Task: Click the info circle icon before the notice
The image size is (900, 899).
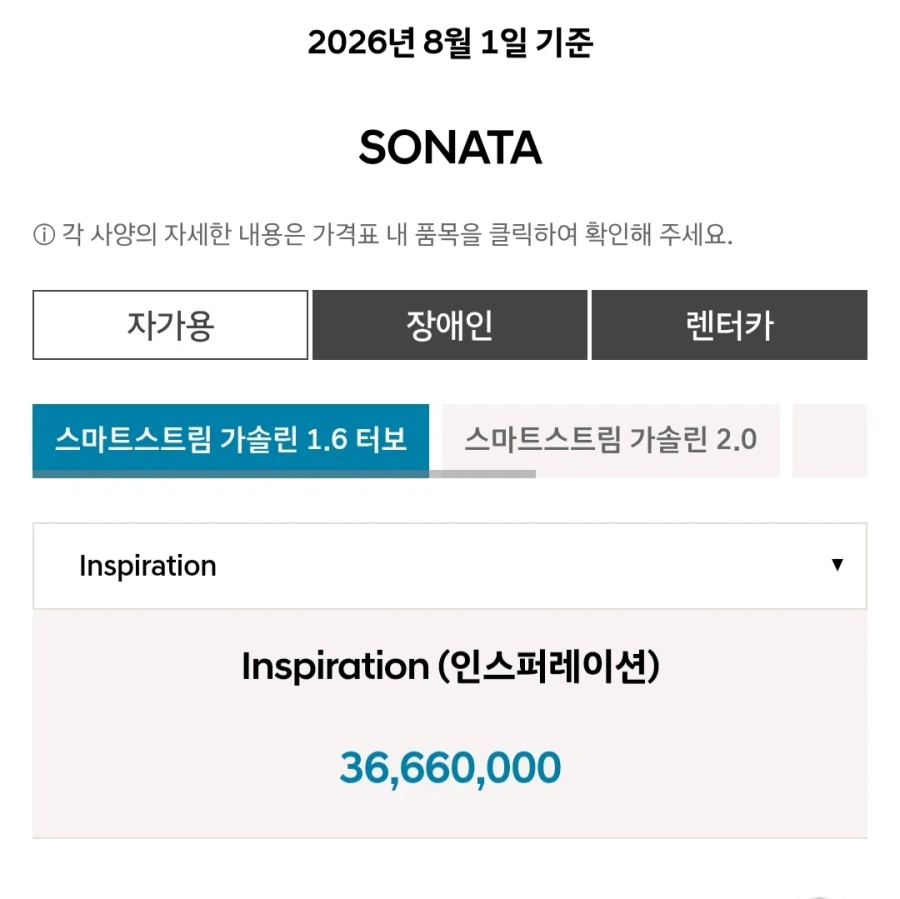Action: pyautogui.click(x=44, y=235)
